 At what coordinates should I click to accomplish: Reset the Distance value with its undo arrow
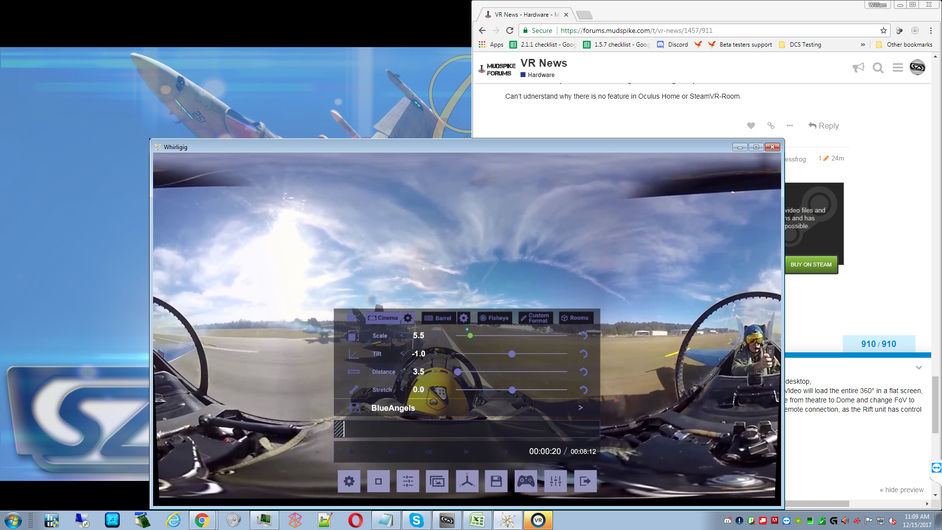pos(583,372)
